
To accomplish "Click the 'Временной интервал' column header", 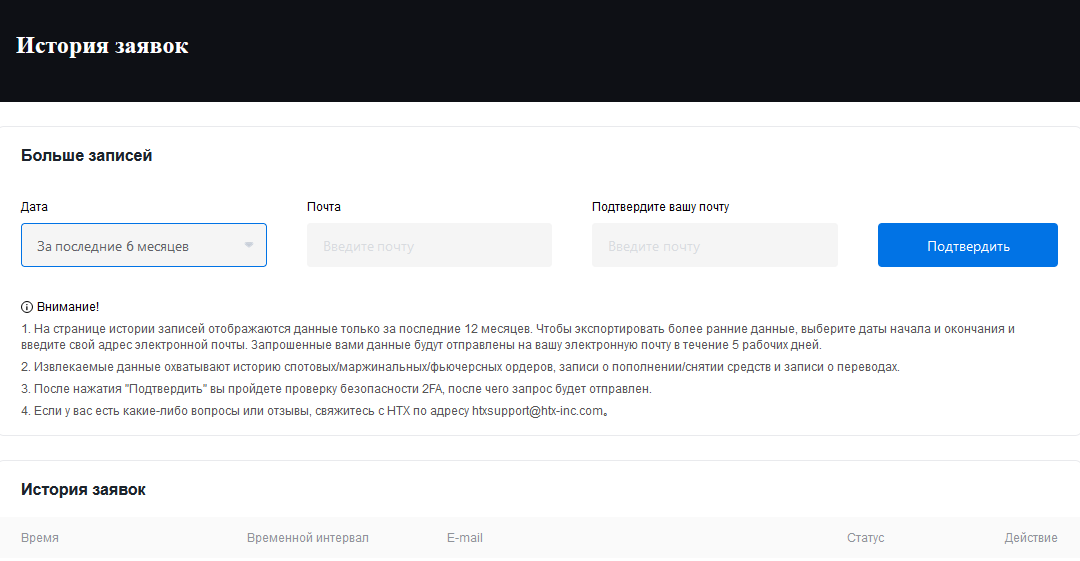I will click(307, 538).
